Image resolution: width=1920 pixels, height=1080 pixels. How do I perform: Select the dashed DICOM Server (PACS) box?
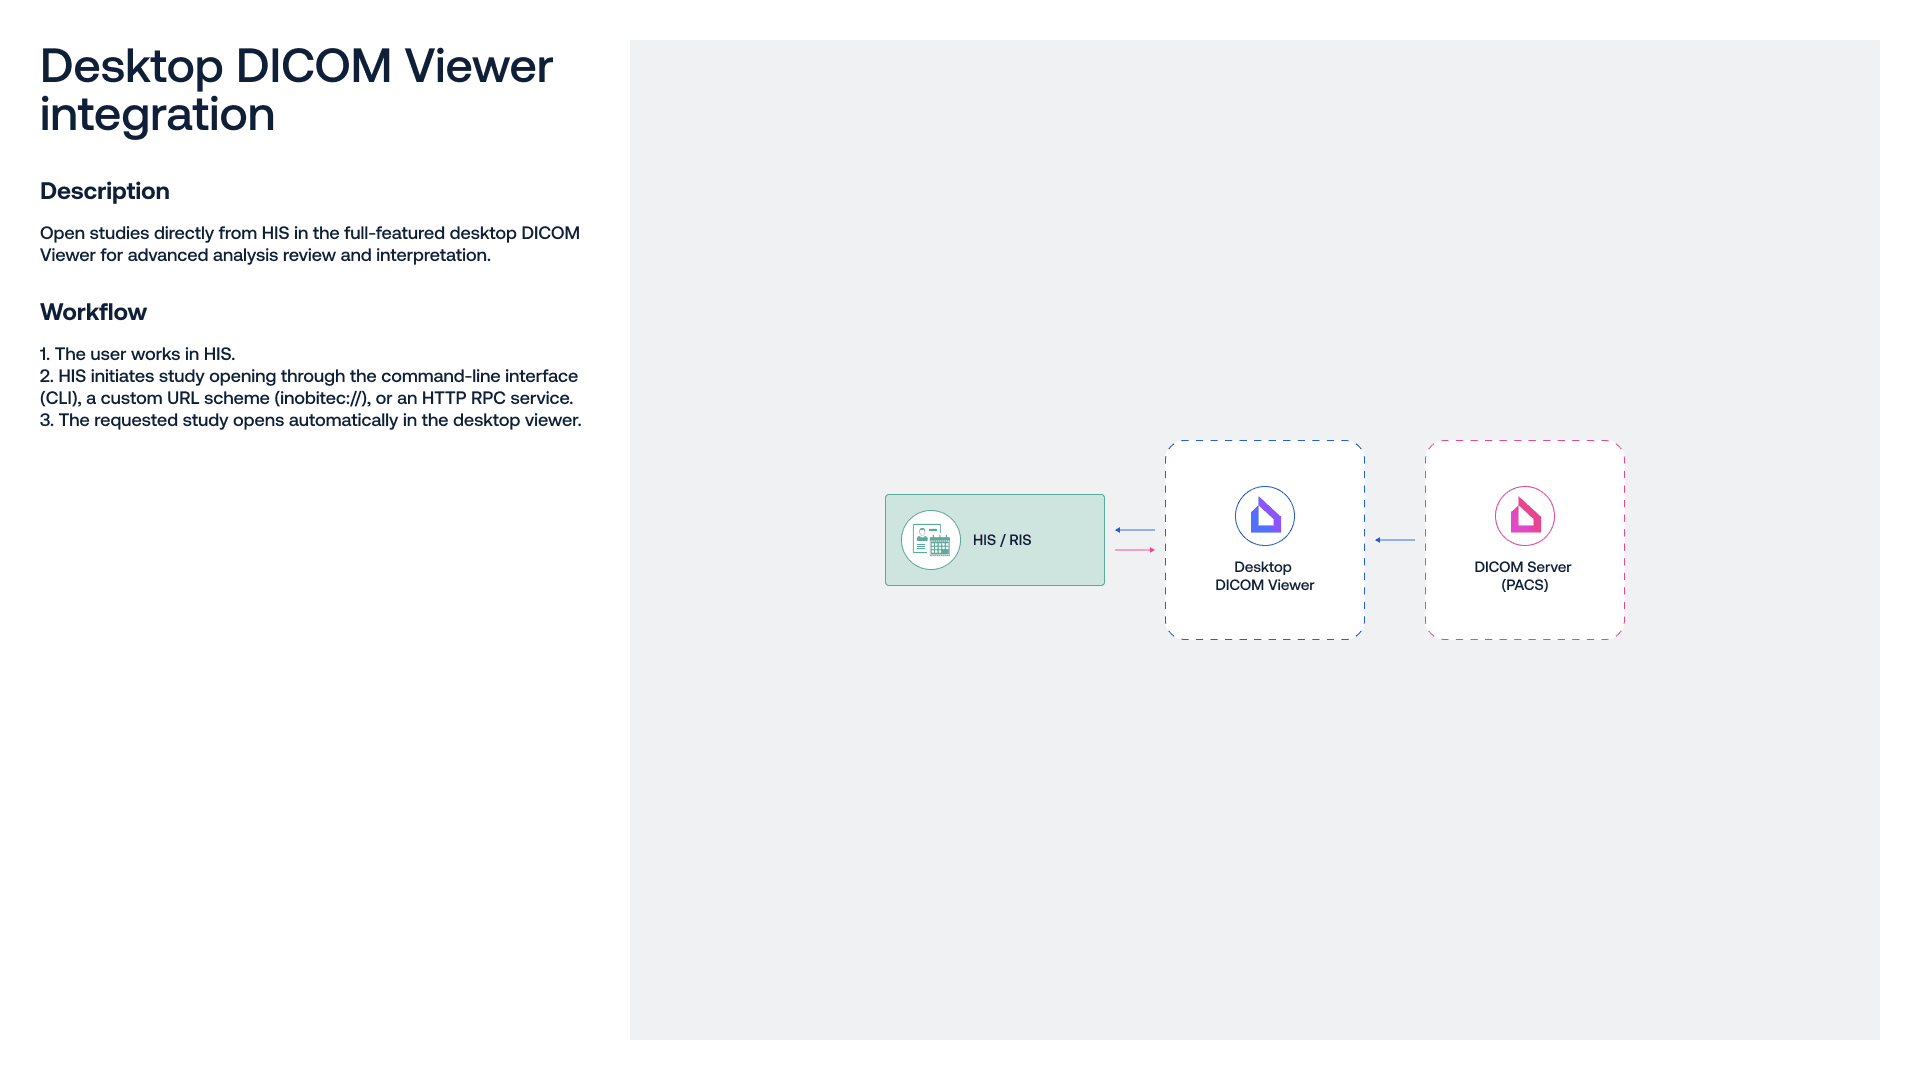pos(1525,540)
